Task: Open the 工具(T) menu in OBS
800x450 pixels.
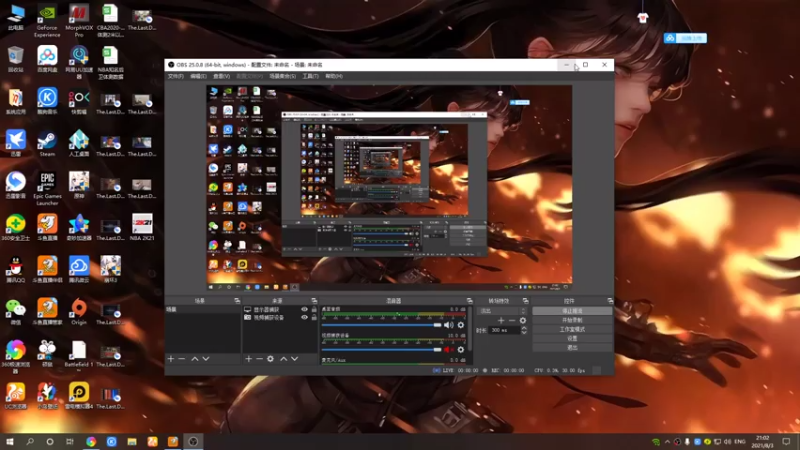Action: (x=310, y=76)
